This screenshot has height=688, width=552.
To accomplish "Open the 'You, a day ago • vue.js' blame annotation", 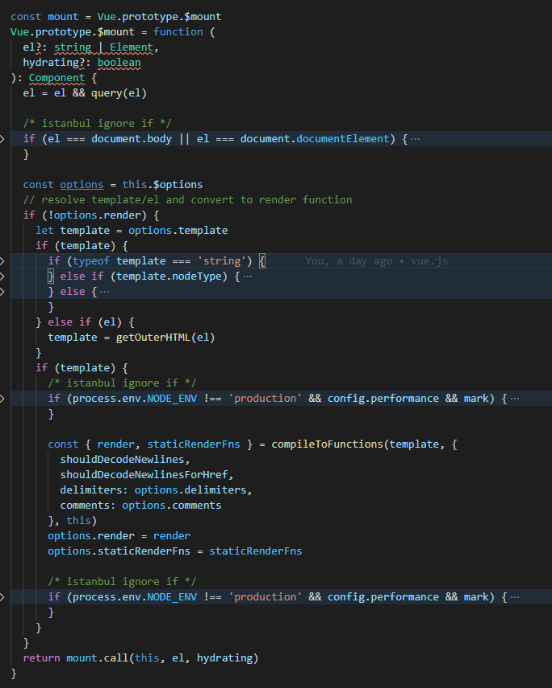I will [376, 261].
